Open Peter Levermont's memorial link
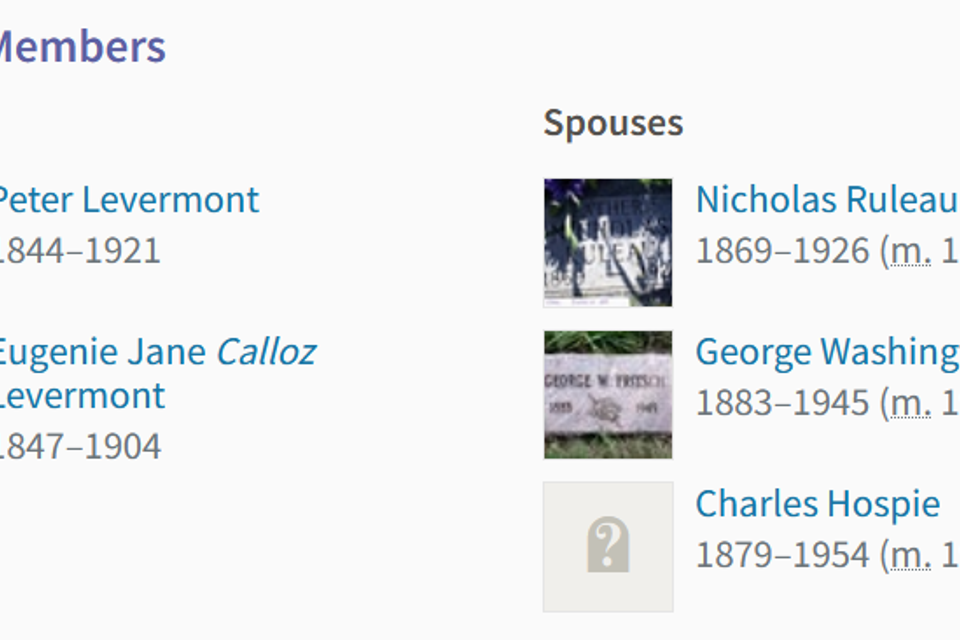Image resolution: width=960 pixels, height=640 pixels. pos(129,200)
